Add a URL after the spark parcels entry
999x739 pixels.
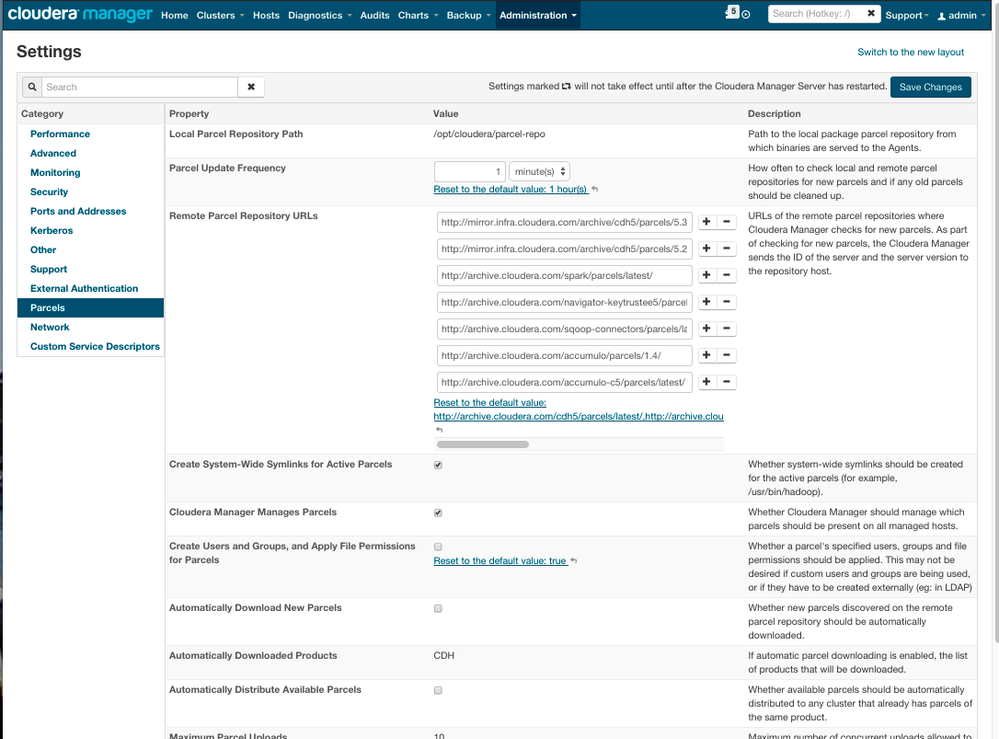(x=706, y=275)
